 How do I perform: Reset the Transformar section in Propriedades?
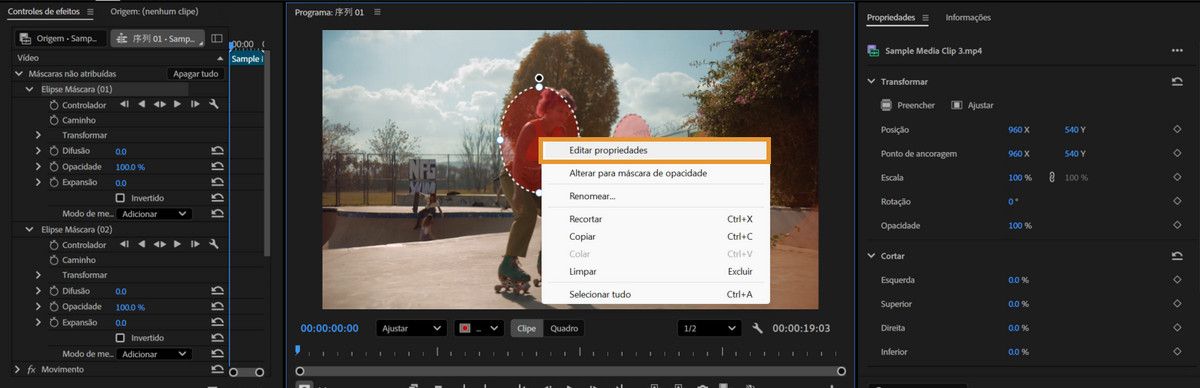[x=1177, y=82]
